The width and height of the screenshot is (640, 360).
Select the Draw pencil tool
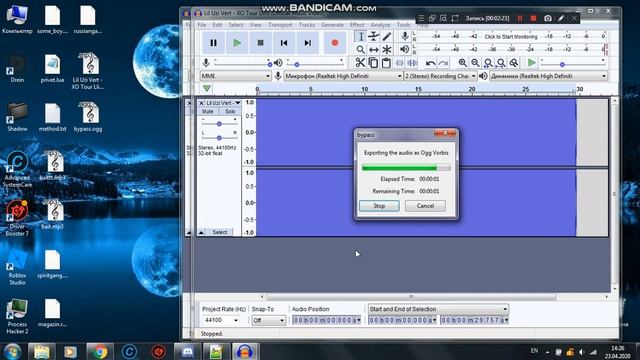[387, 36]
